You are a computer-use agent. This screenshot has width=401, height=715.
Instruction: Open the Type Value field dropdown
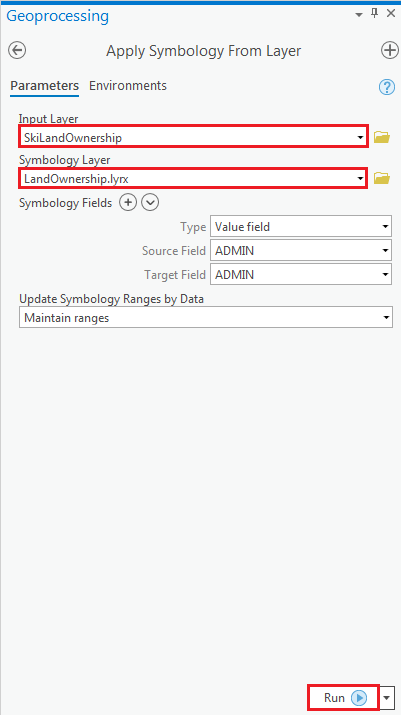click(x=301, y=226)
